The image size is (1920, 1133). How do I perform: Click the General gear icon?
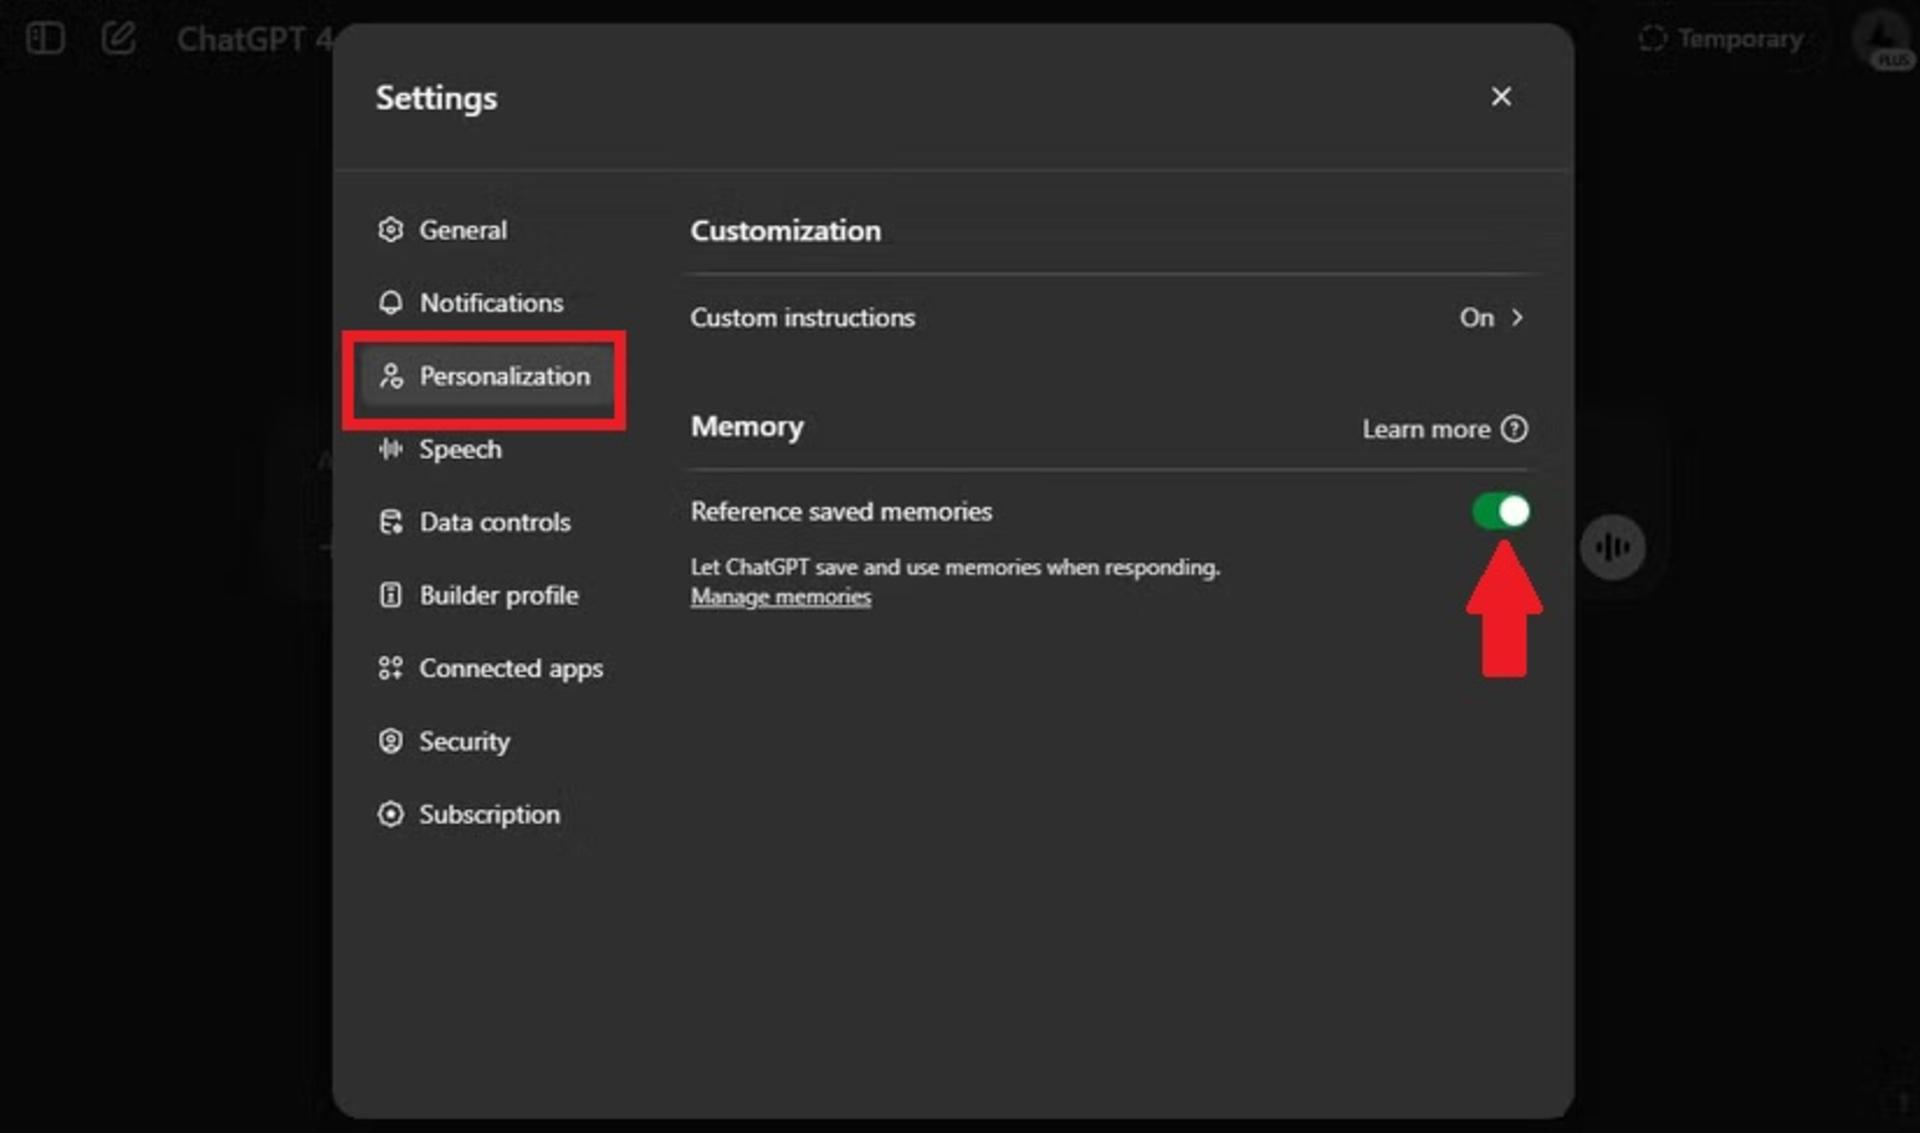tap(390, 230)
